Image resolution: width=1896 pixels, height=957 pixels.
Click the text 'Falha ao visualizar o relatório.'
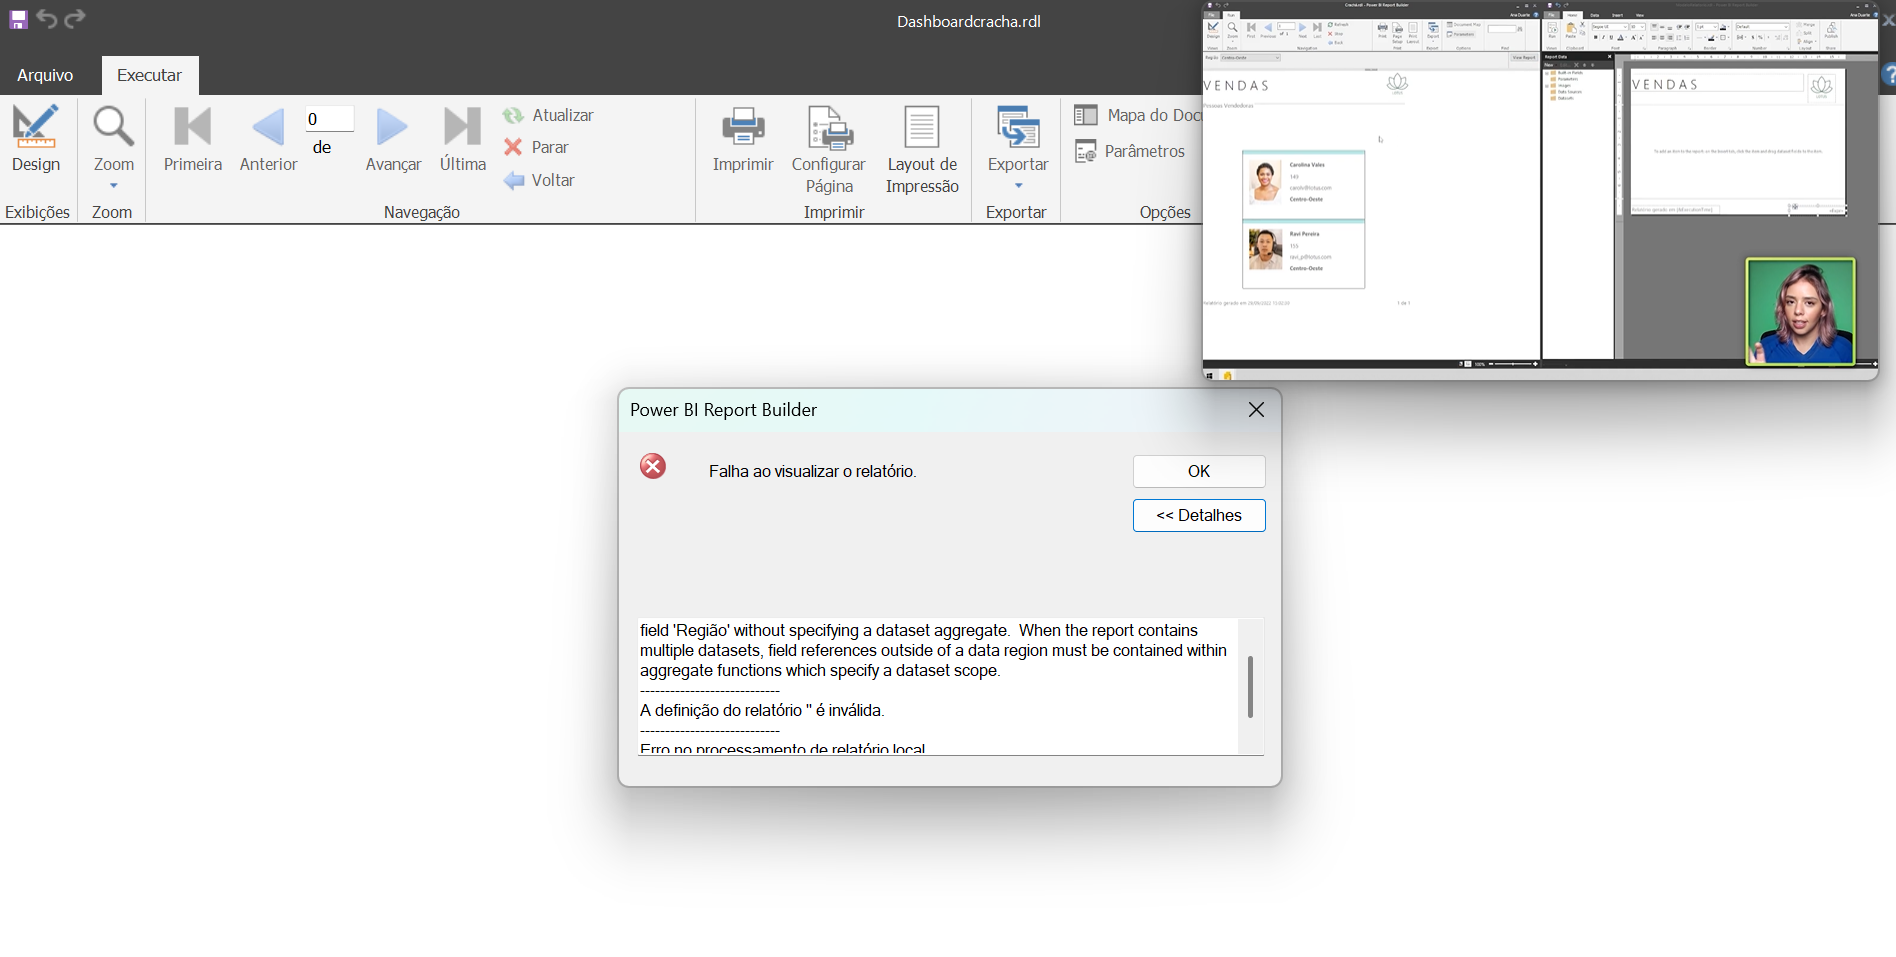coord(812,471)
